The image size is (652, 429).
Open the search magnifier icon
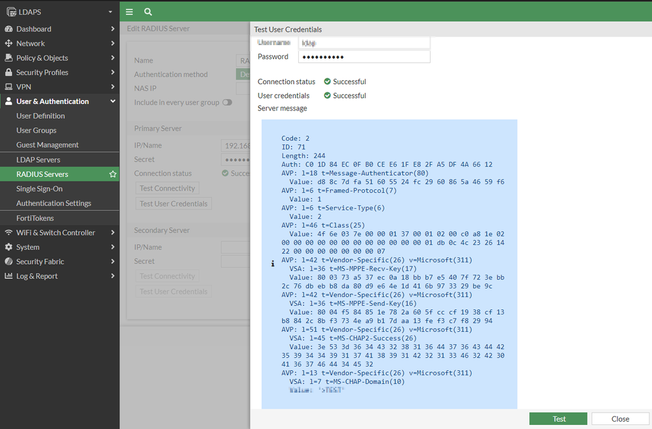[x=148, y=12]
